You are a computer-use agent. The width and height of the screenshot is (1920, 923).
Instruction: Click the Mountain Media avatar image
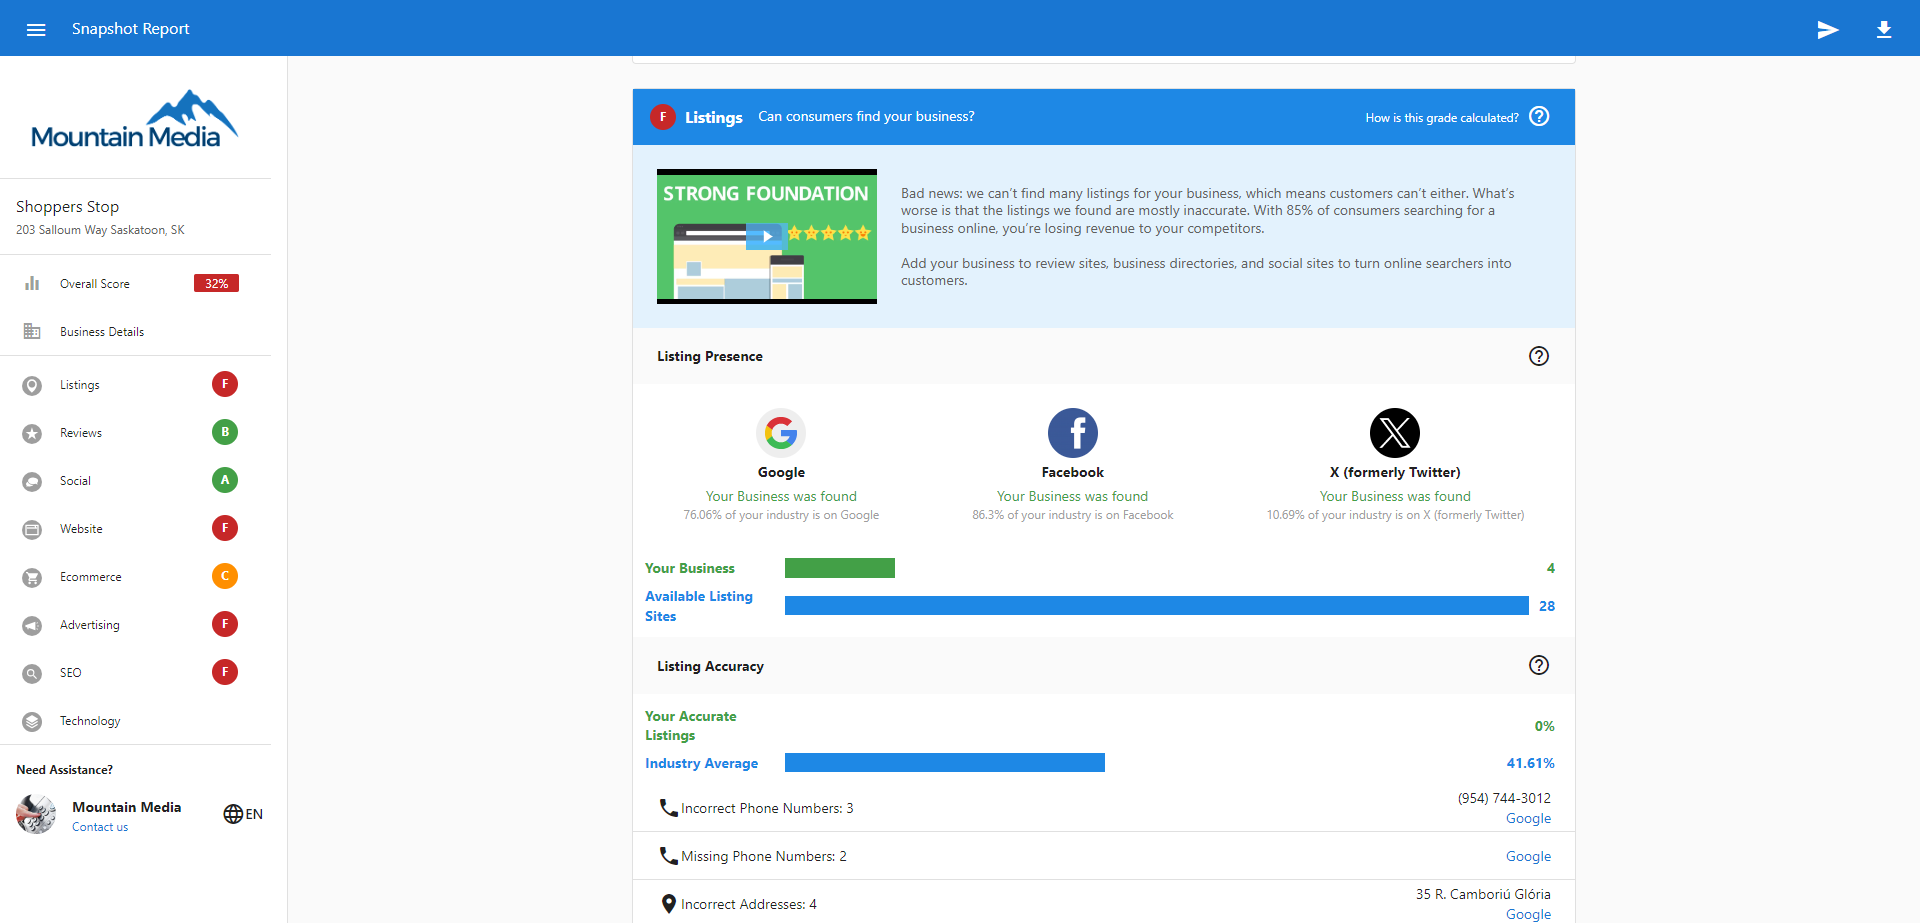click(x=36, y=814)
